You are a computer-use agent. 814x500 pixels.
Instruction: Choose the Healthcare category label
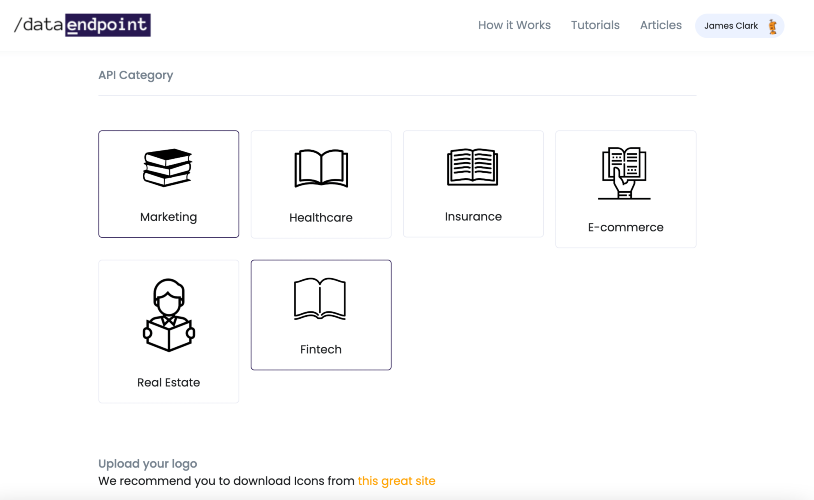(321, 218)
